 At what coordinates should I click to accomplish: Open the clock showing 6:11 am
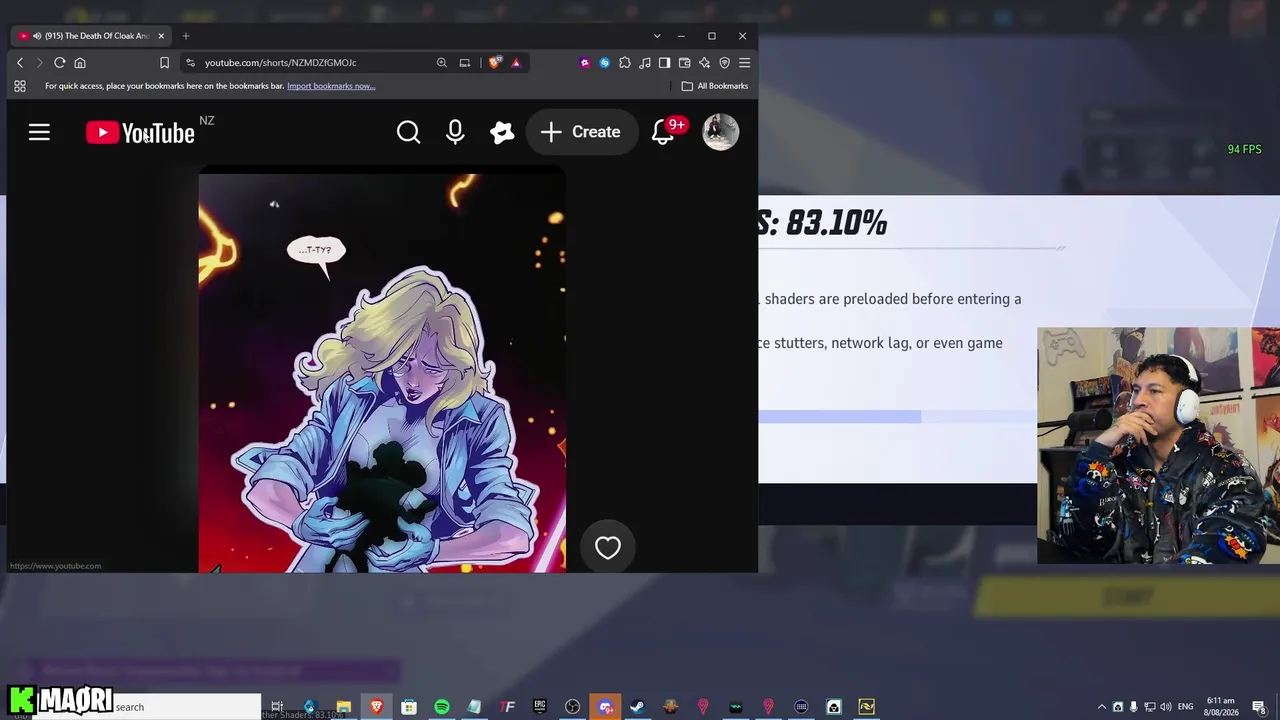pos(1221,707)
